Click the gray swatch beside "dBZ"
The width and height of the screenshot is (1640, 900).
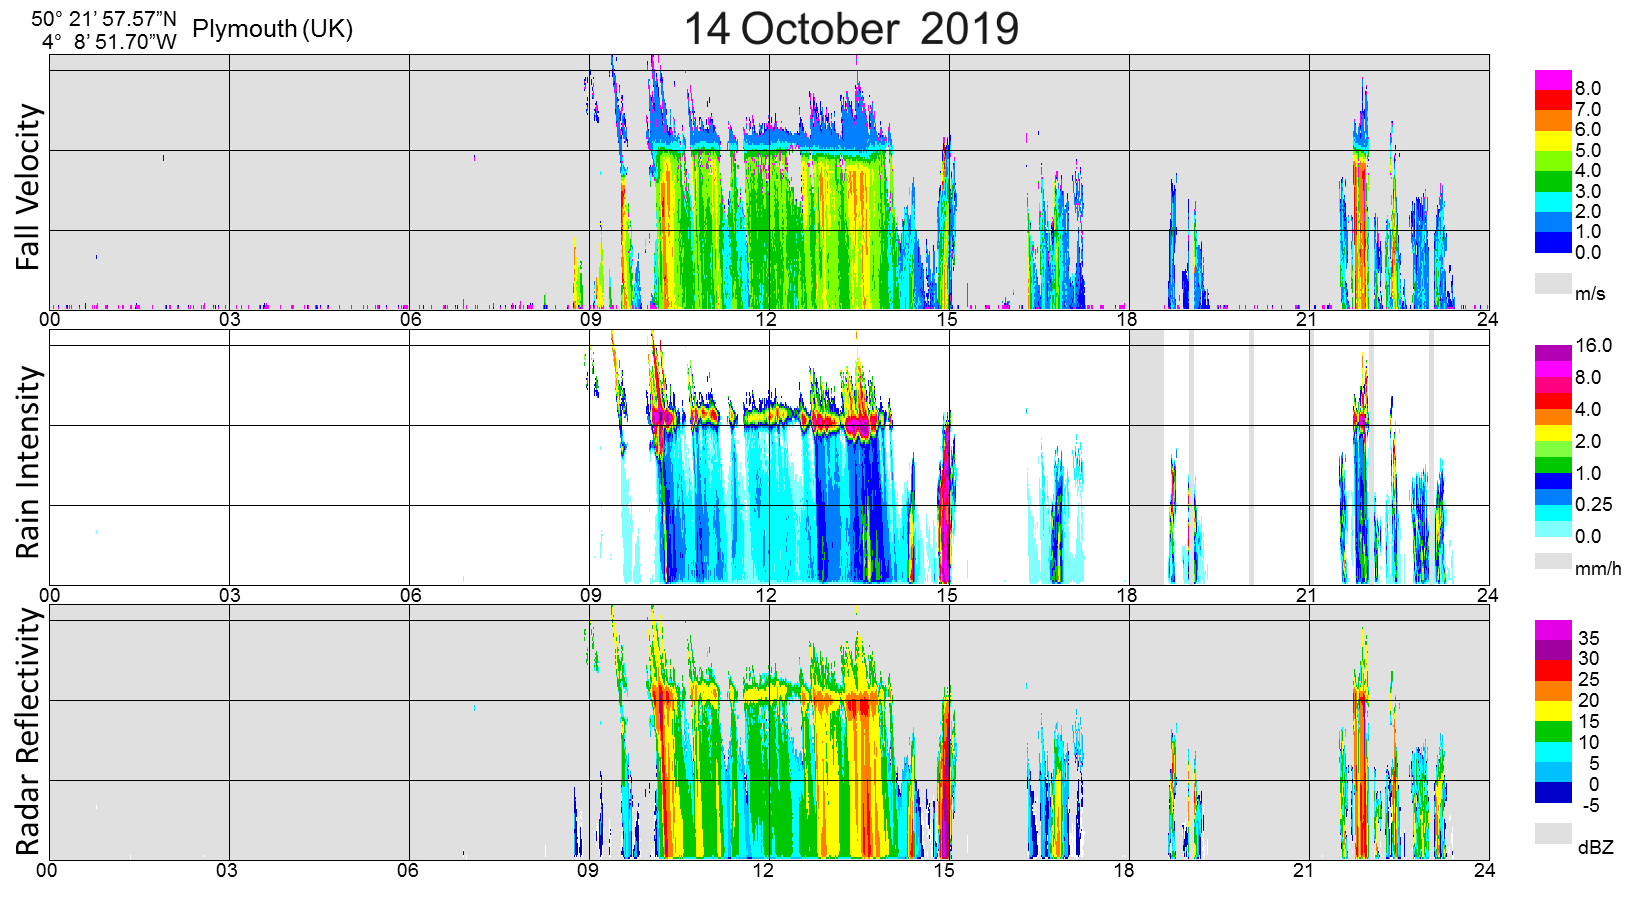(x=1553, y=833)
